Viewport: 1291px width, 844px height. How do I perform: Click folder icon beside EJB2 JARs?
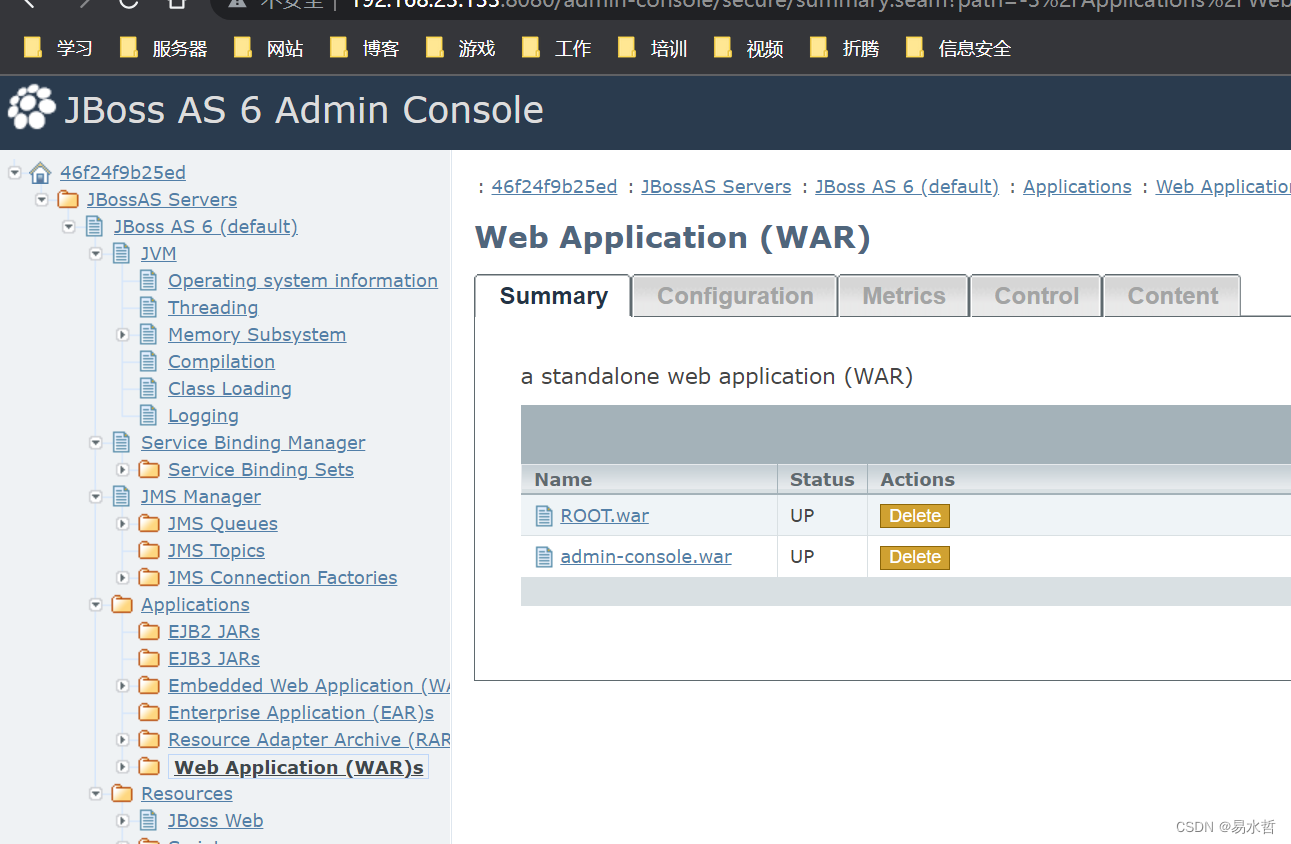(149, 632)
